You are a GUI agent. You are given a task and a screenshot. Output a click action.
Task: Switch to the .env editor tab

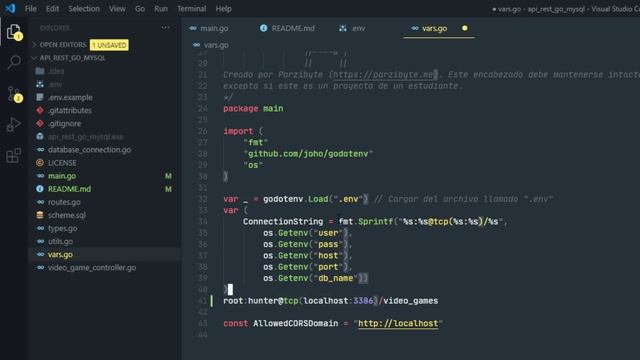352,28
